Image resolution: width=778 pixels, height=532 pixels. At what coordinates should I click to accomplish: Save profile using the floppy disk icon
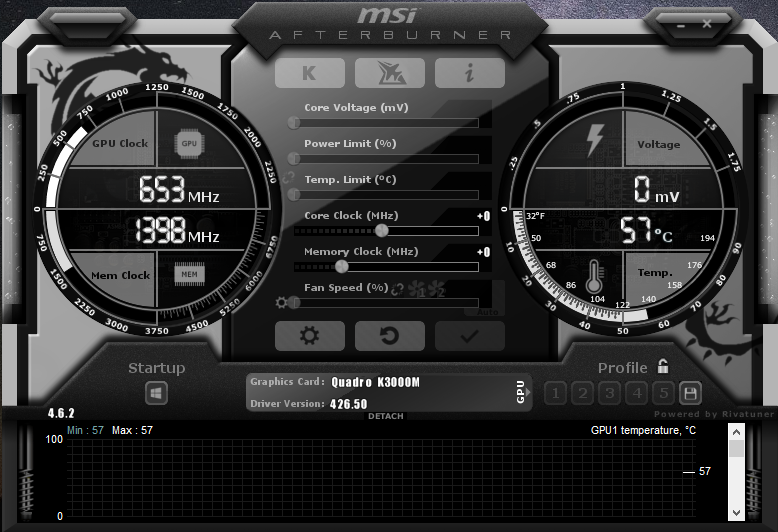pos(690,394)
